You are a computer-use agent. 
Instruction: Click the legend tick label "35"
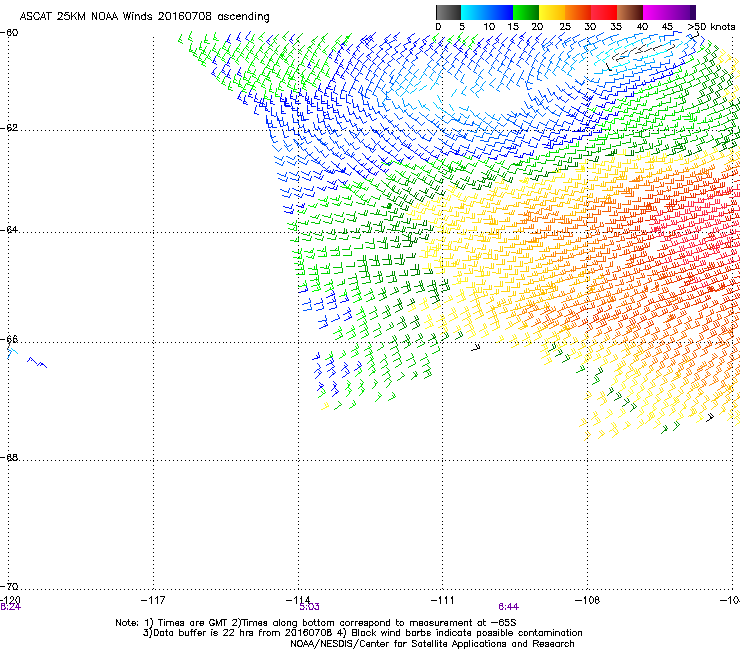(x=616, y=27)
